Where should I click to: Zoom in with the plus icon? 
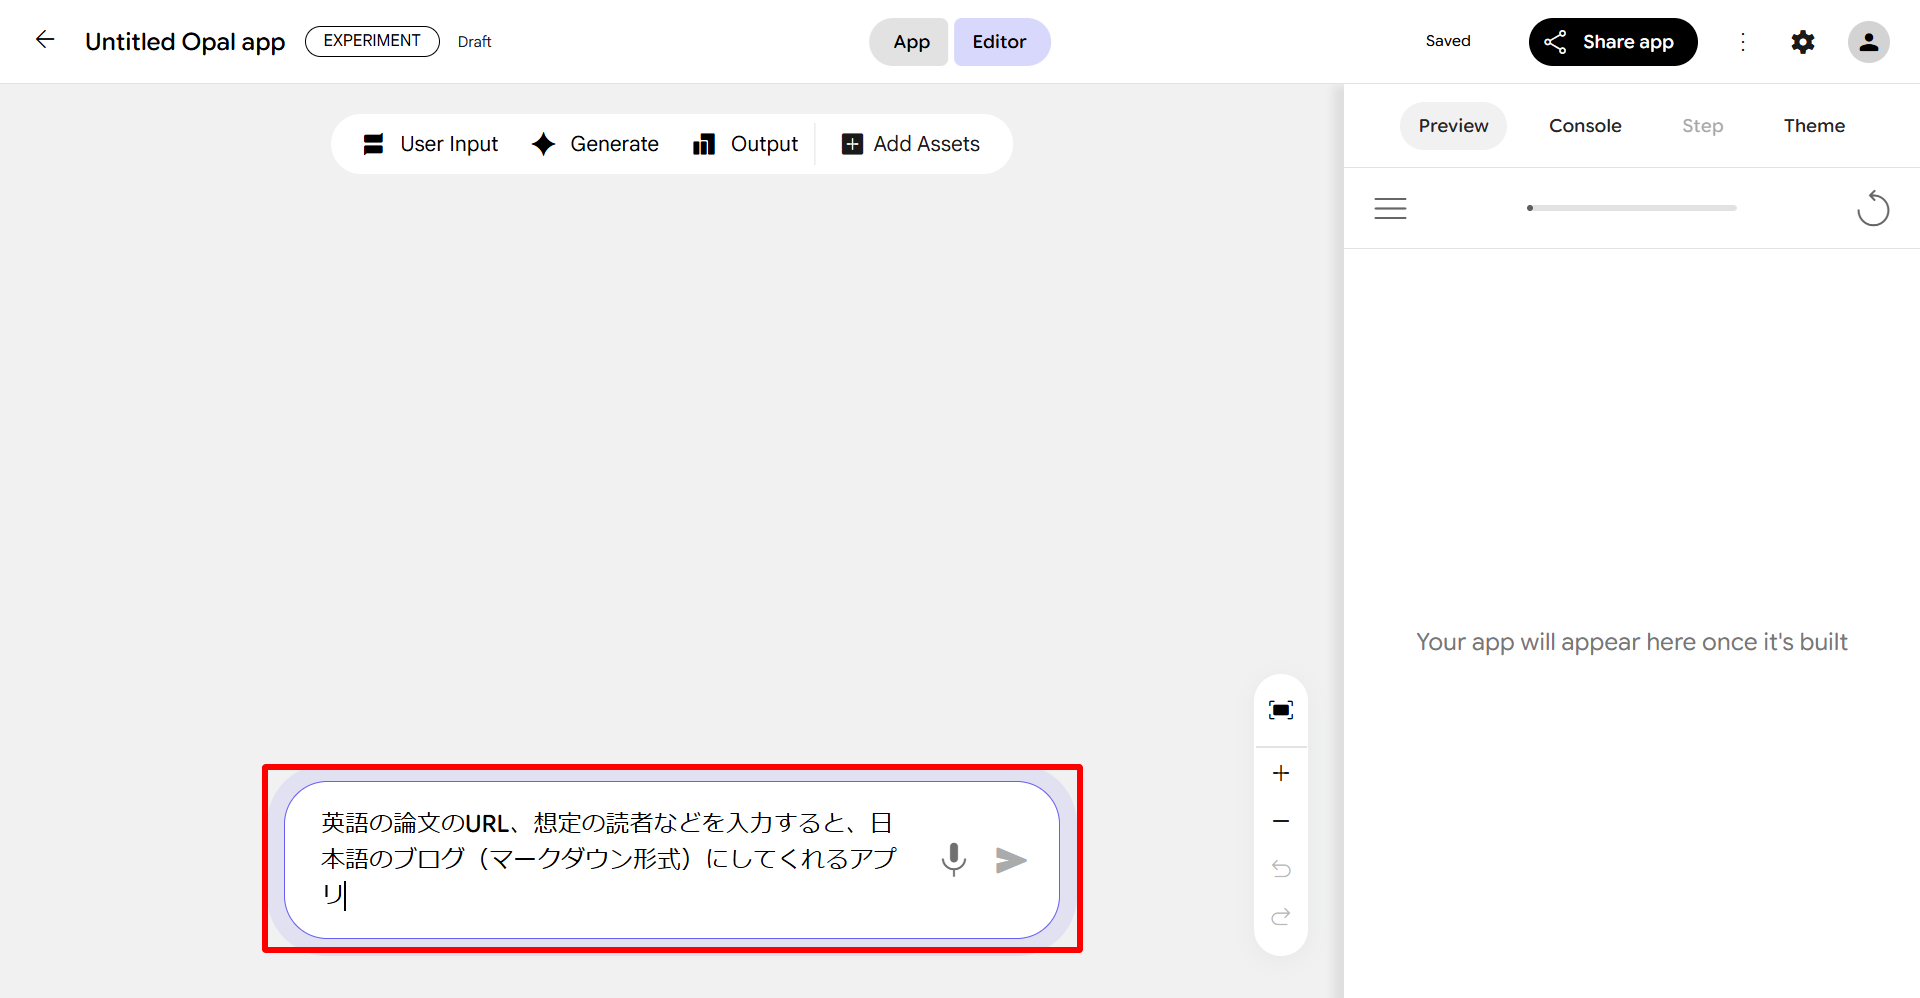1280,773
